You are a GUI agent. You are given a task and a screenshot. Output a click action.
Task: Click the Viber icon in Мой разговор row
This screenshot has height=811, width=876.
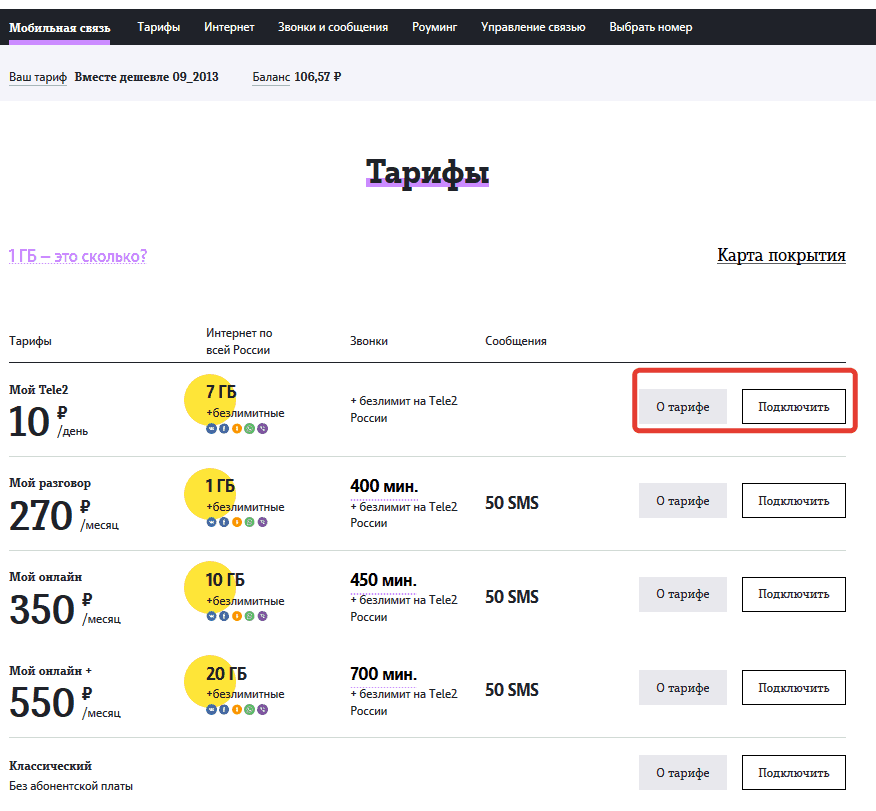(x=262, y=522)
